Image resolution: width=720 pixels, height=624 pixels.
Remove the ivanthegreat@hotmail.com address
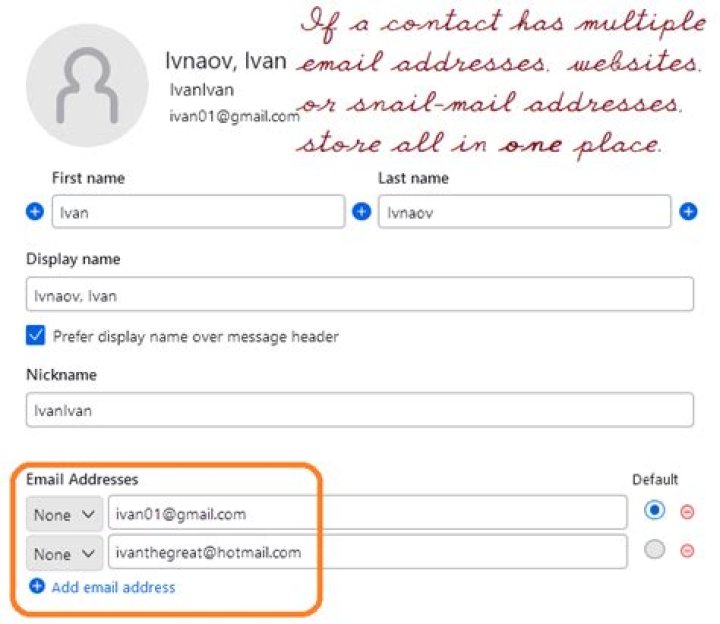point(687,550)
